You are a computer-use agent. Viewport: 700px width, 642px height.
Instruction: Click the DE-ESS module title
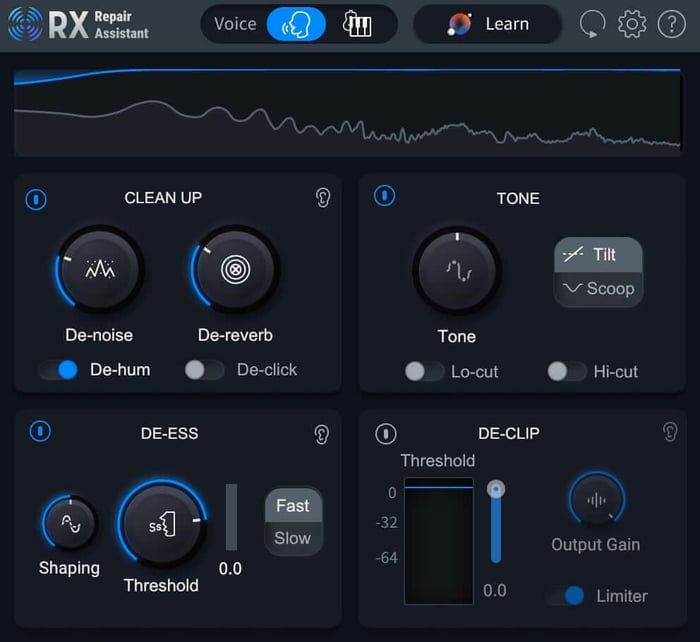pyautogui.click(x=169, y=434)
